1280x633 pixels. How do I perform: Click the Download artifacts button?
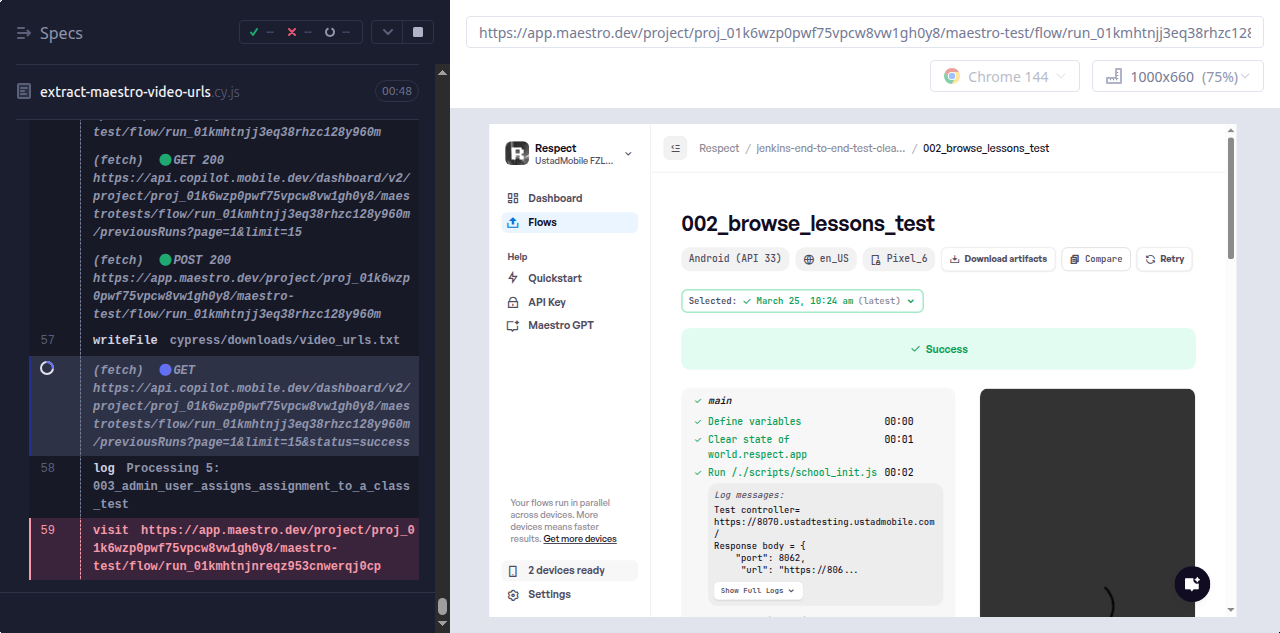(997, 259)
